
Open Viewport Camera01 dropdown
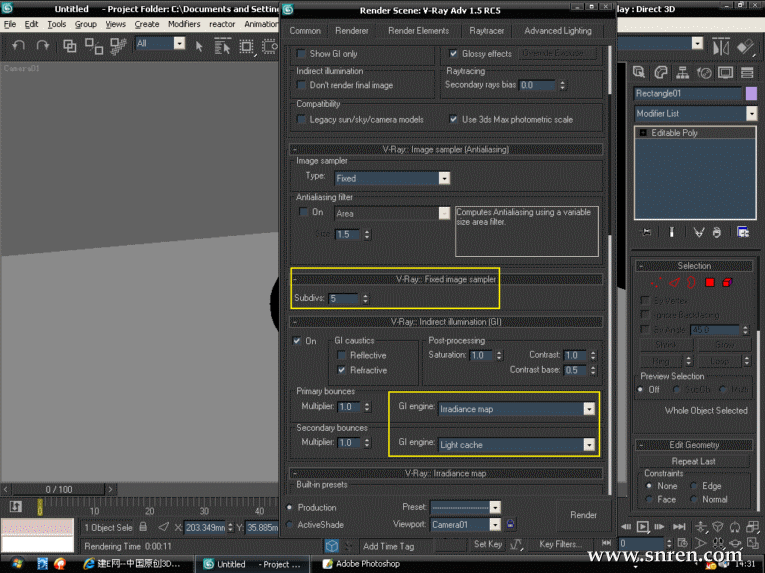(465, 525)
